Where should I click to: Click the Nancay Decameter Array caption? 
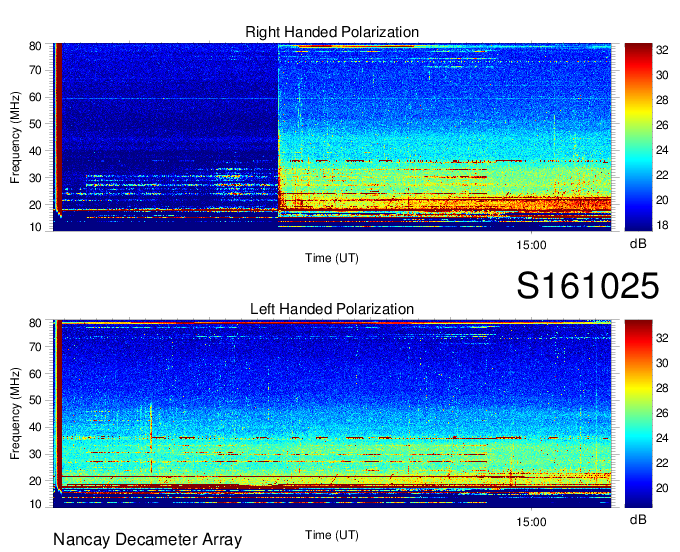[147, 540]
